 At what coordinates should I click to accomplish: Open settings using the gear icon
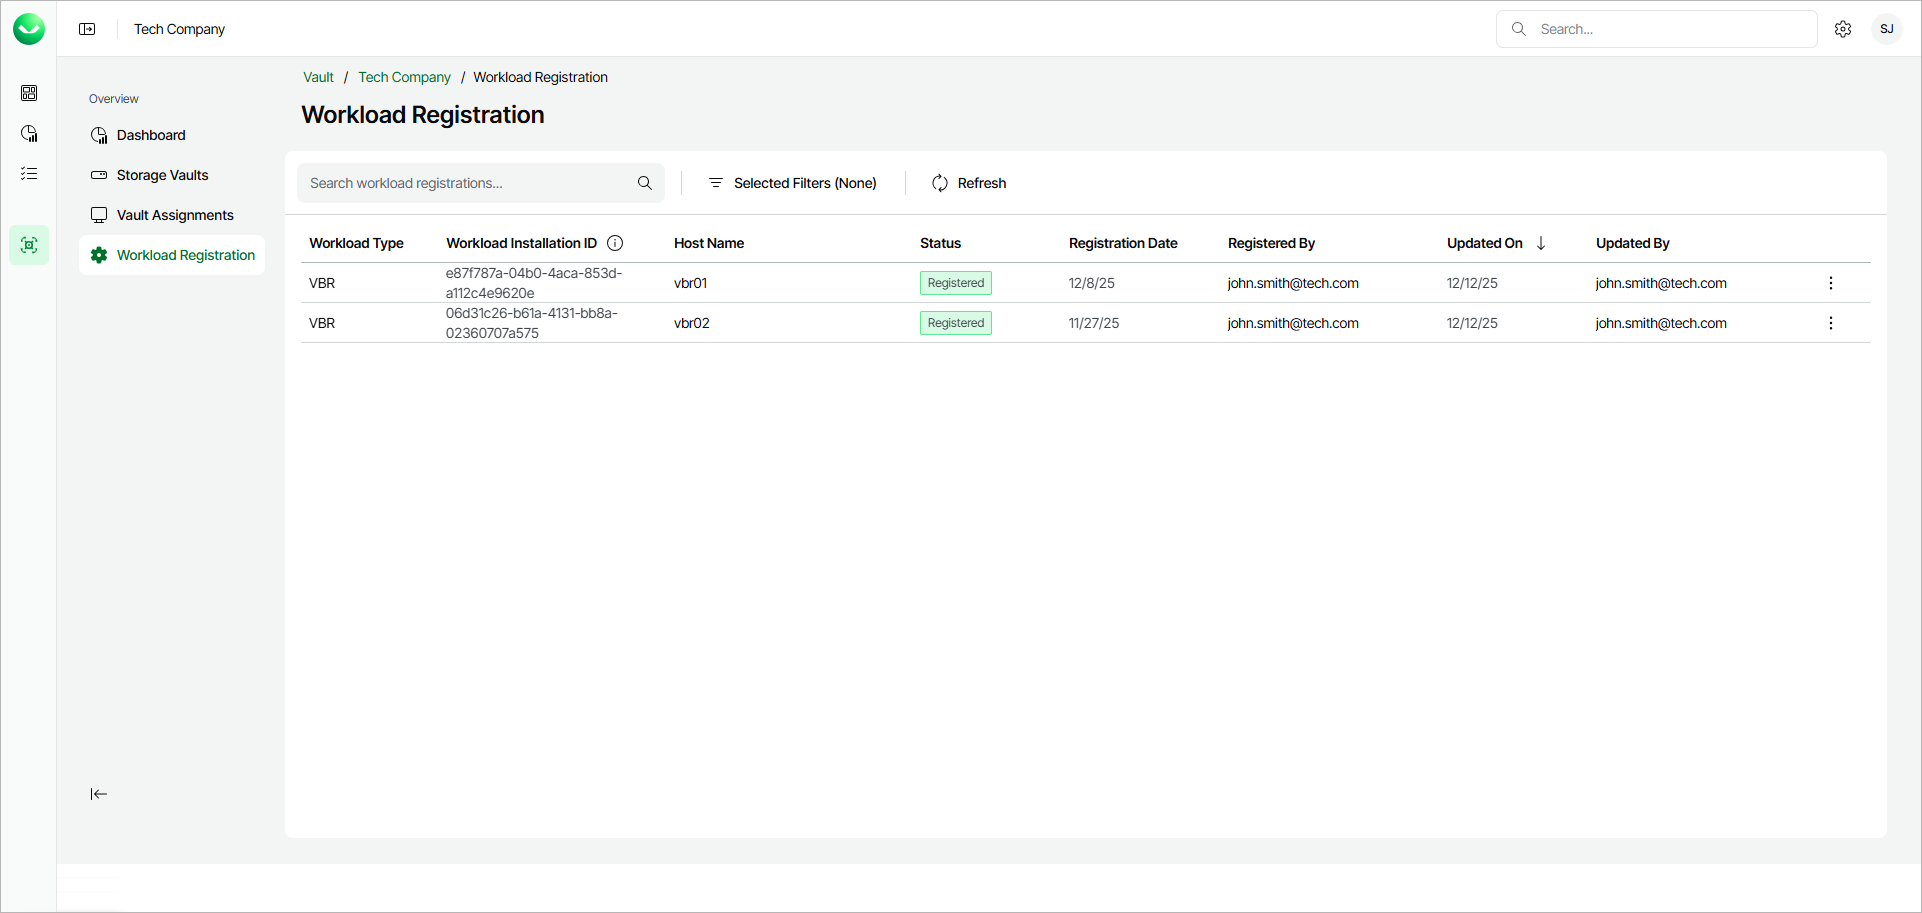click(x=1843, y=29)
